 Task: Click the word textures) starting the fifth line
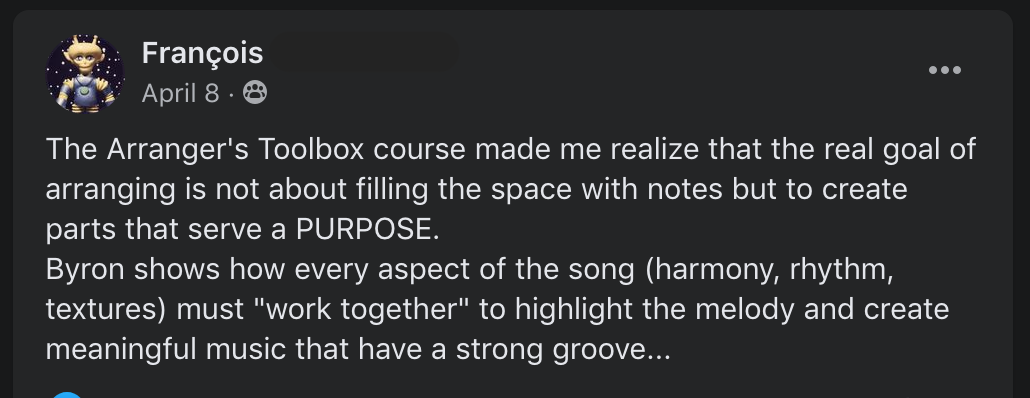tap(106, 309)
